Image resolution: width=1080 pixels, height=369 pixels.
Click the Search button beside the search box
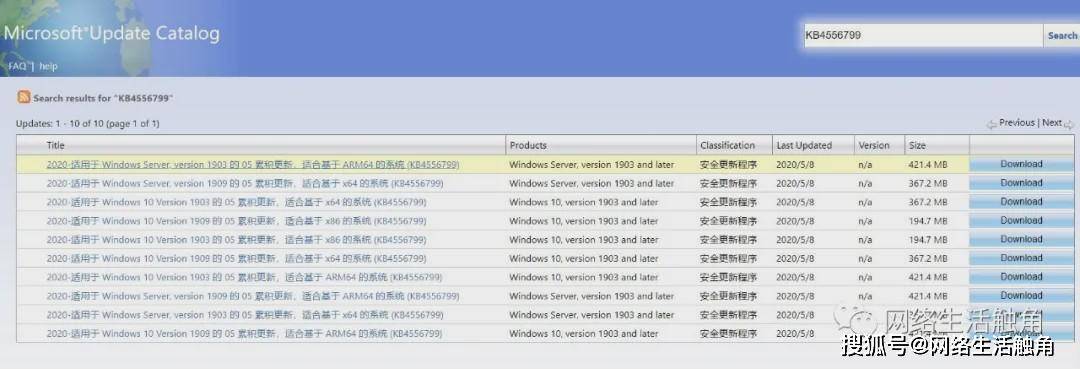pos(1062,35)
